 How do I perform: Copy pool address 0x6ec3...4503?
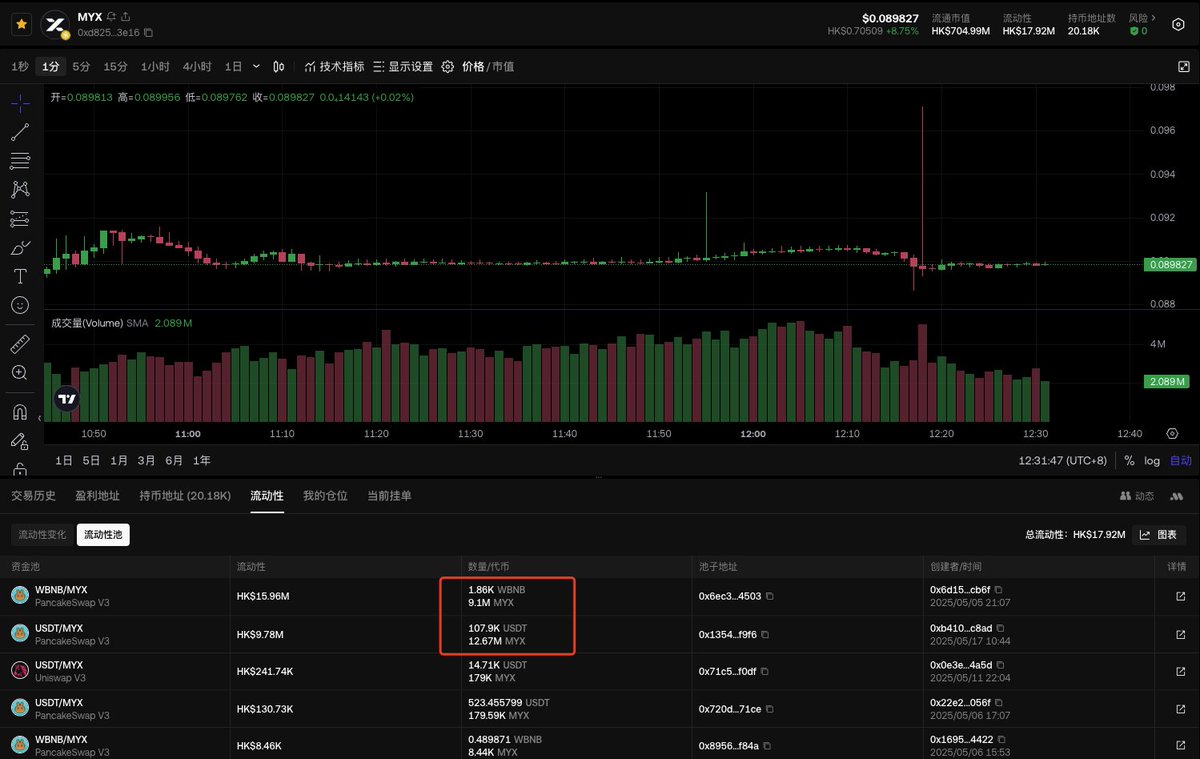click(x=769, y=596)
